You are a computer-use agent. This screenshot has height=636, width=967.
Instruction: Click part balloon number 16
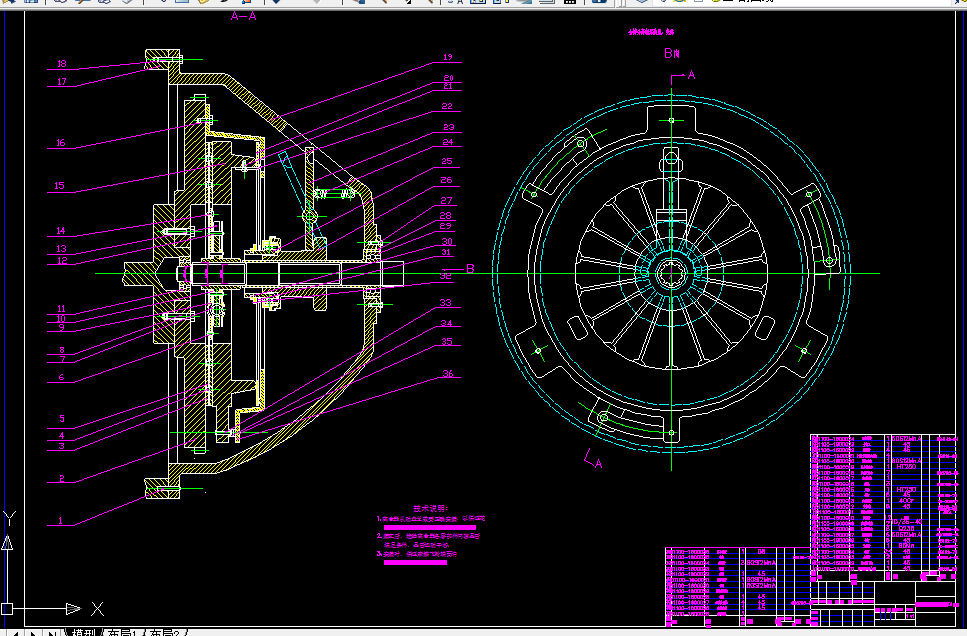(60, 142)
